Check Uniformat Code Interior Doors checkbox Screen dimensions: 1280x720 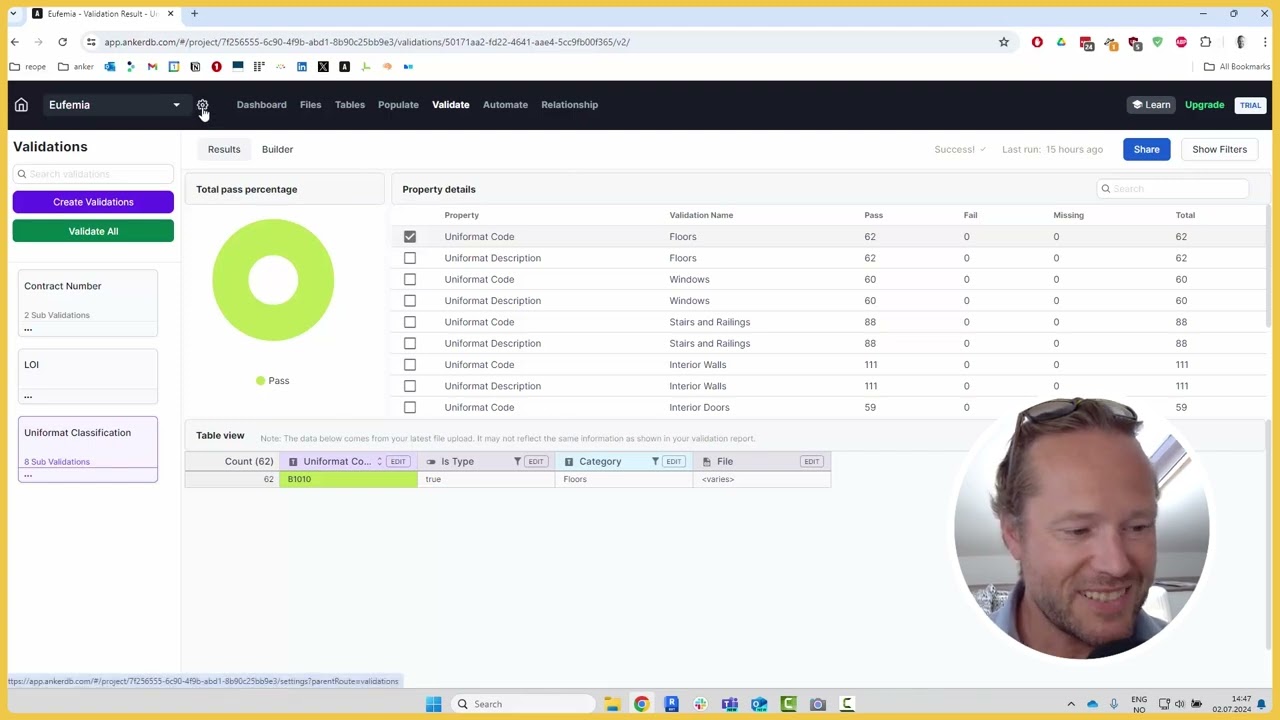410,407
